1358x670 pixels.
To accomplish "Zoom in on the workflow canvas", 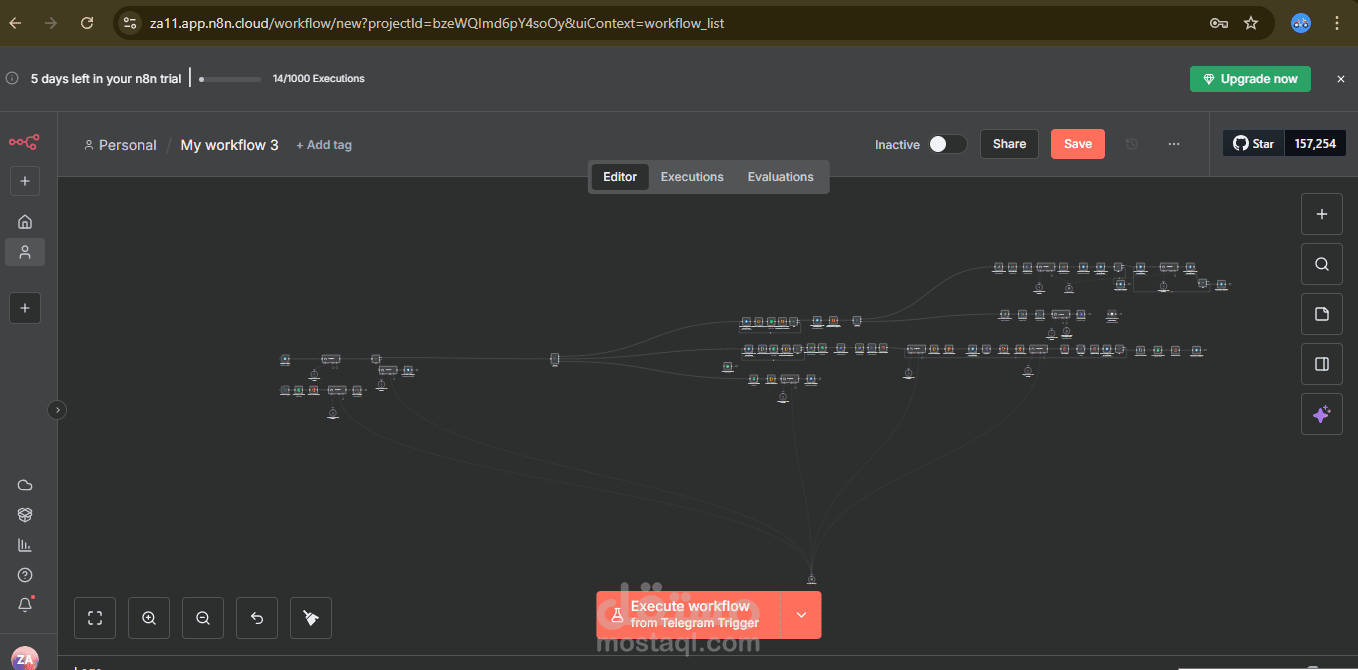I will [x=149, y=618].
